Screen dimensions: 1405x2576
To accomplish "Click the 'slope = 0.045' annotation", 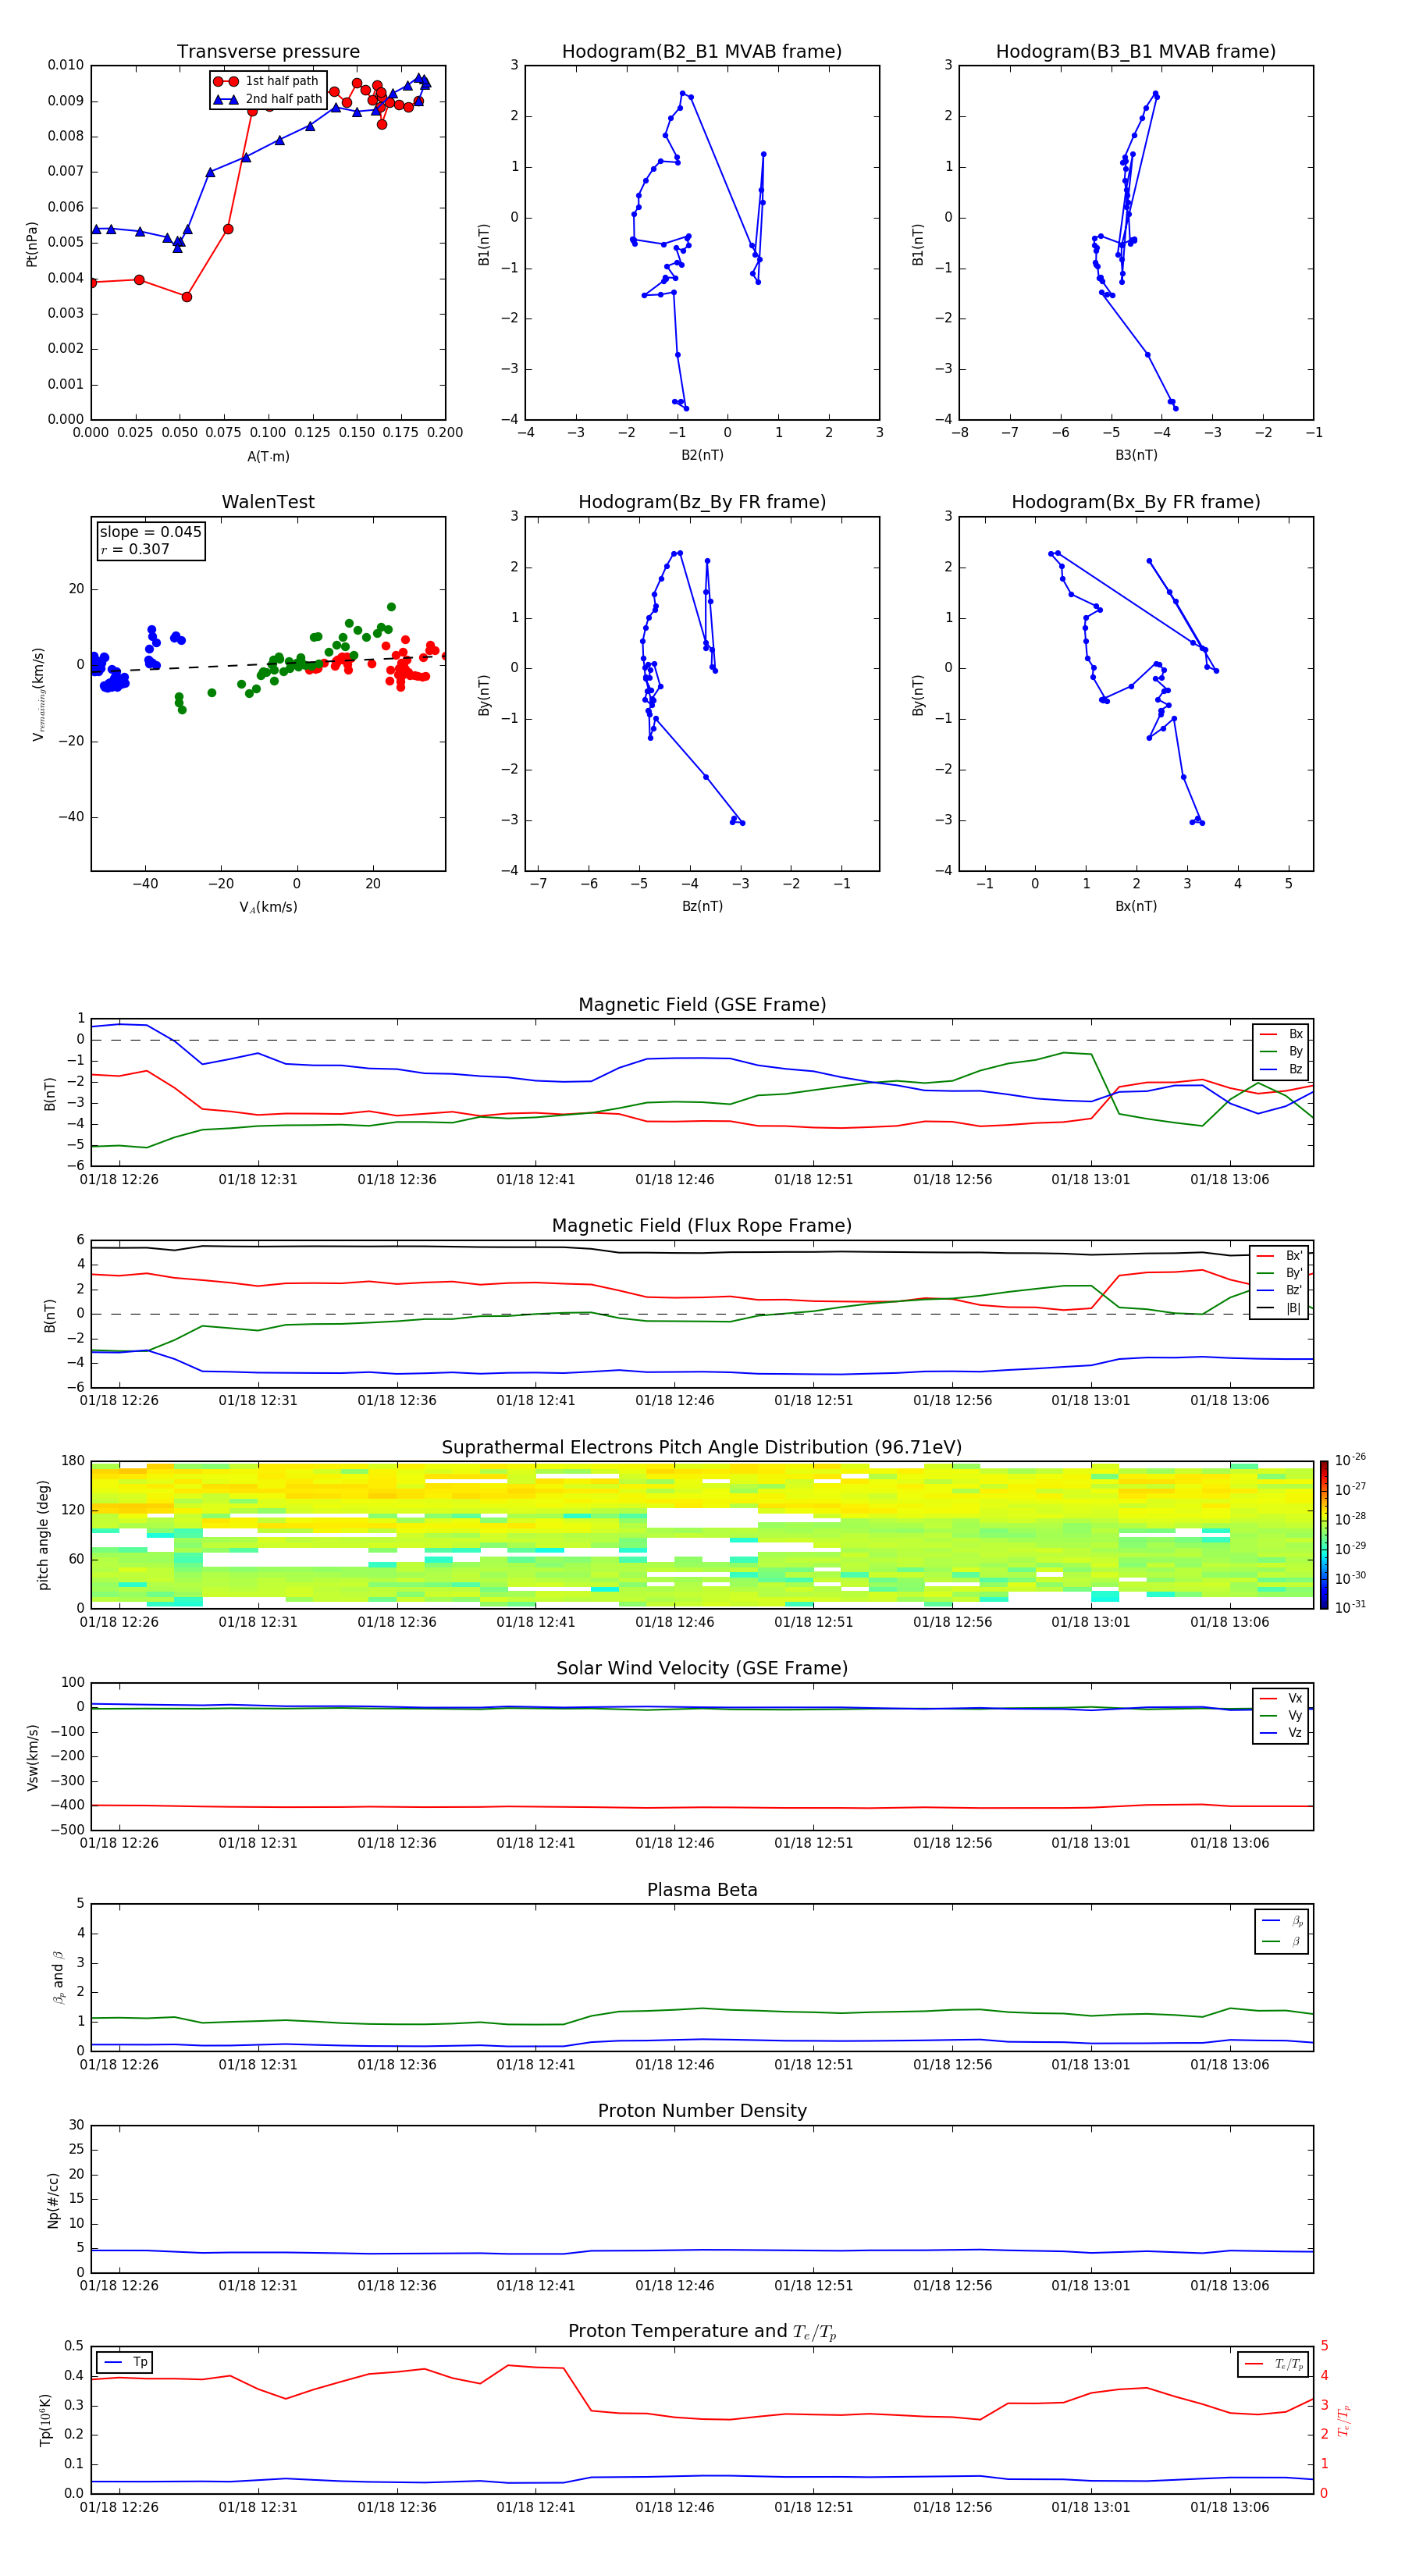I will (x=151, y=532).
